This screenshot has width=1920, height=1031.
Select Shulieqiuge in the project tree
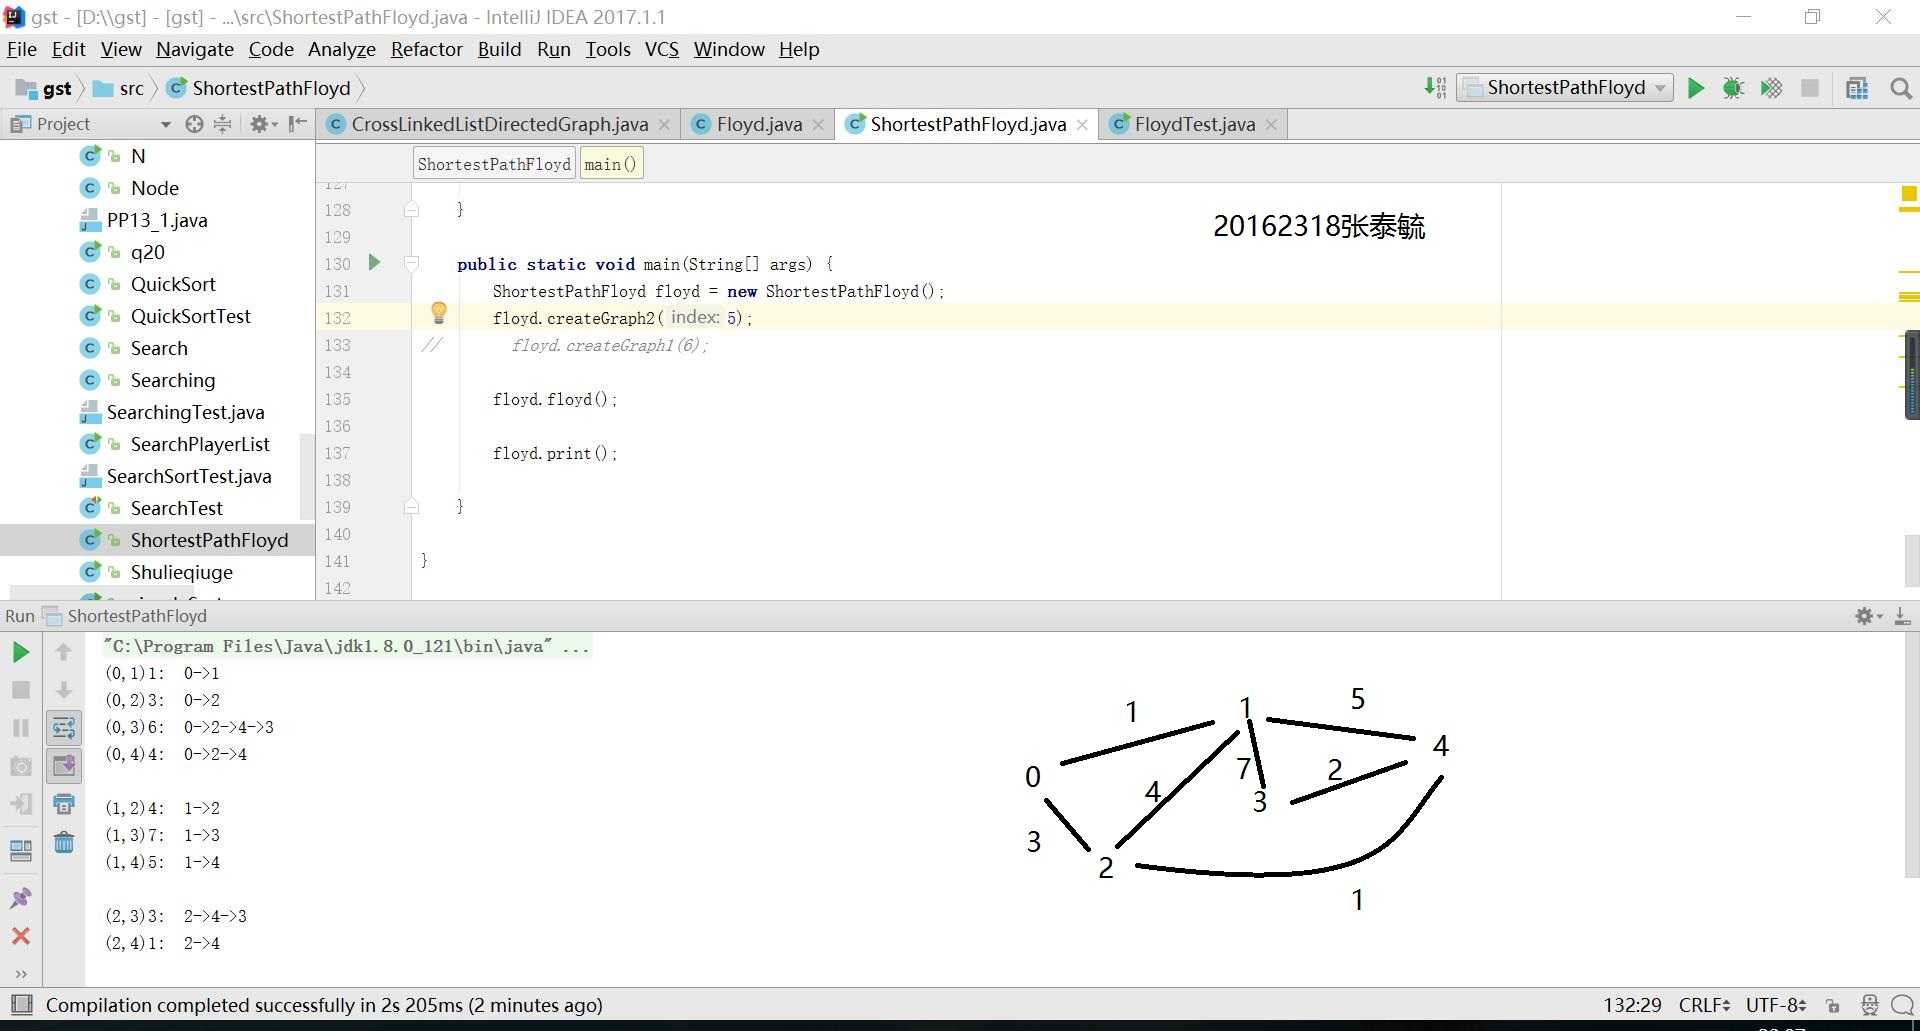click(x=181, y=572)
